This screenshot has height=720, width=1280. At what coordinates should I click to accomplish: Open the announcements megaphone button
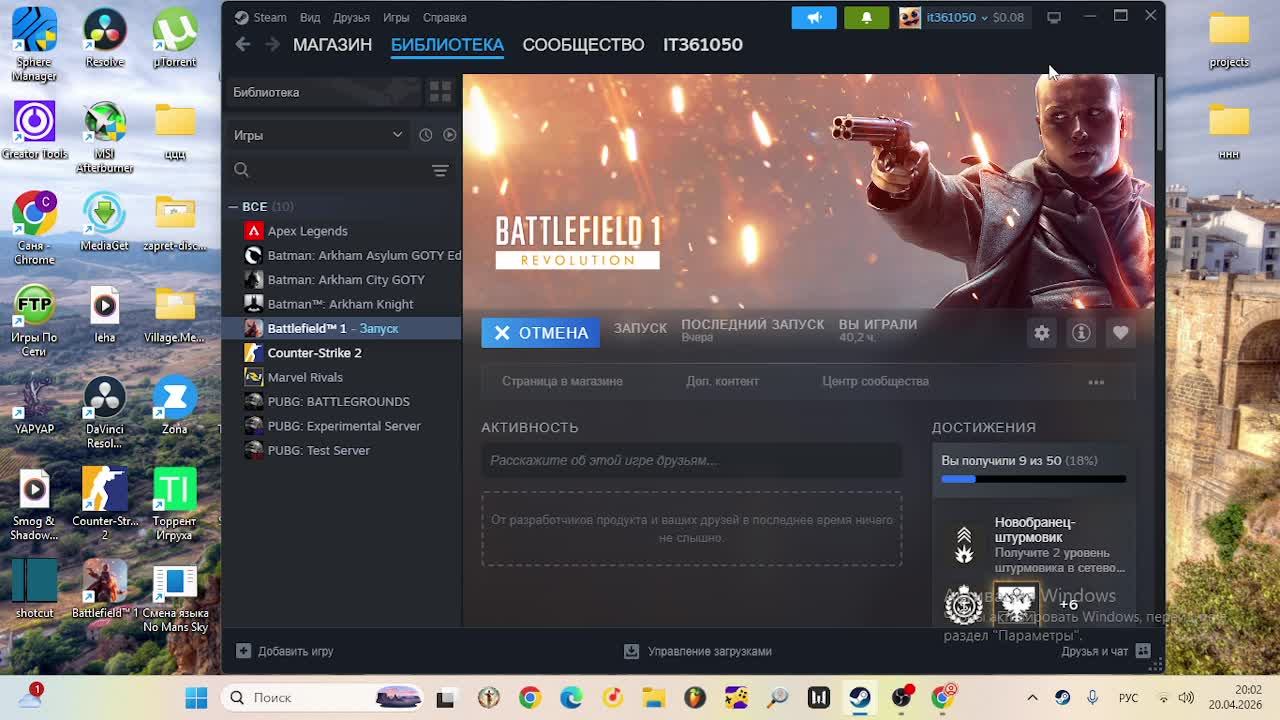pos(814,17)
